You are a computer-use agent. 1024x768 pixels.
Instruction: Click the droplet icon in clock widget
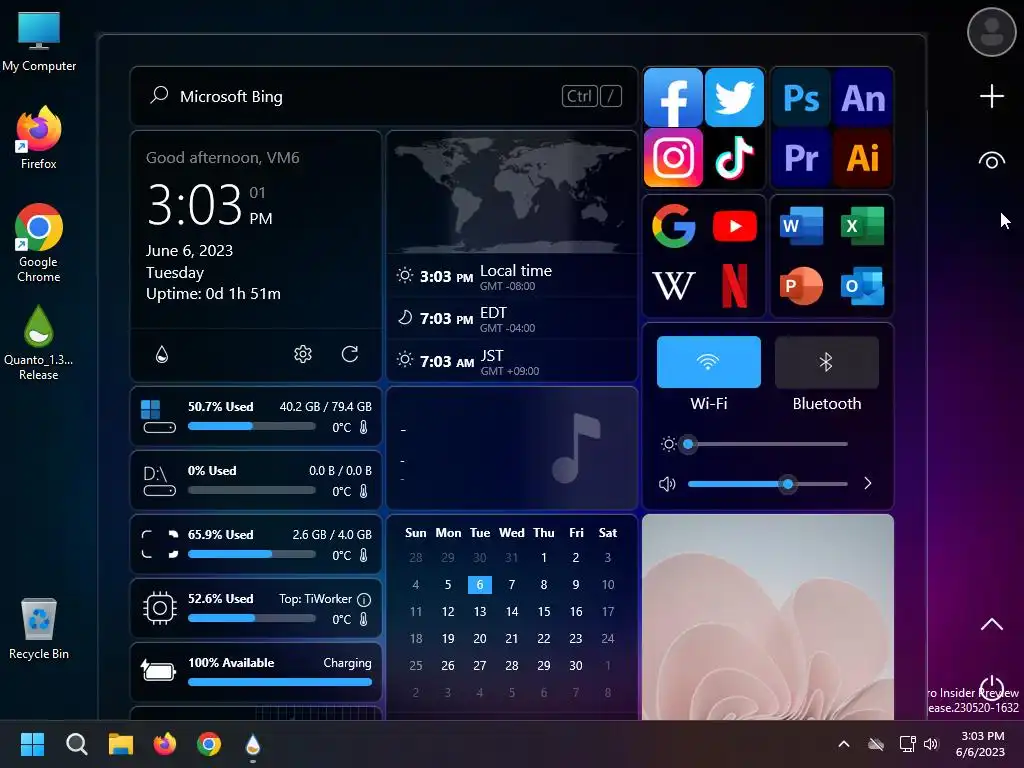pos(162,354)
